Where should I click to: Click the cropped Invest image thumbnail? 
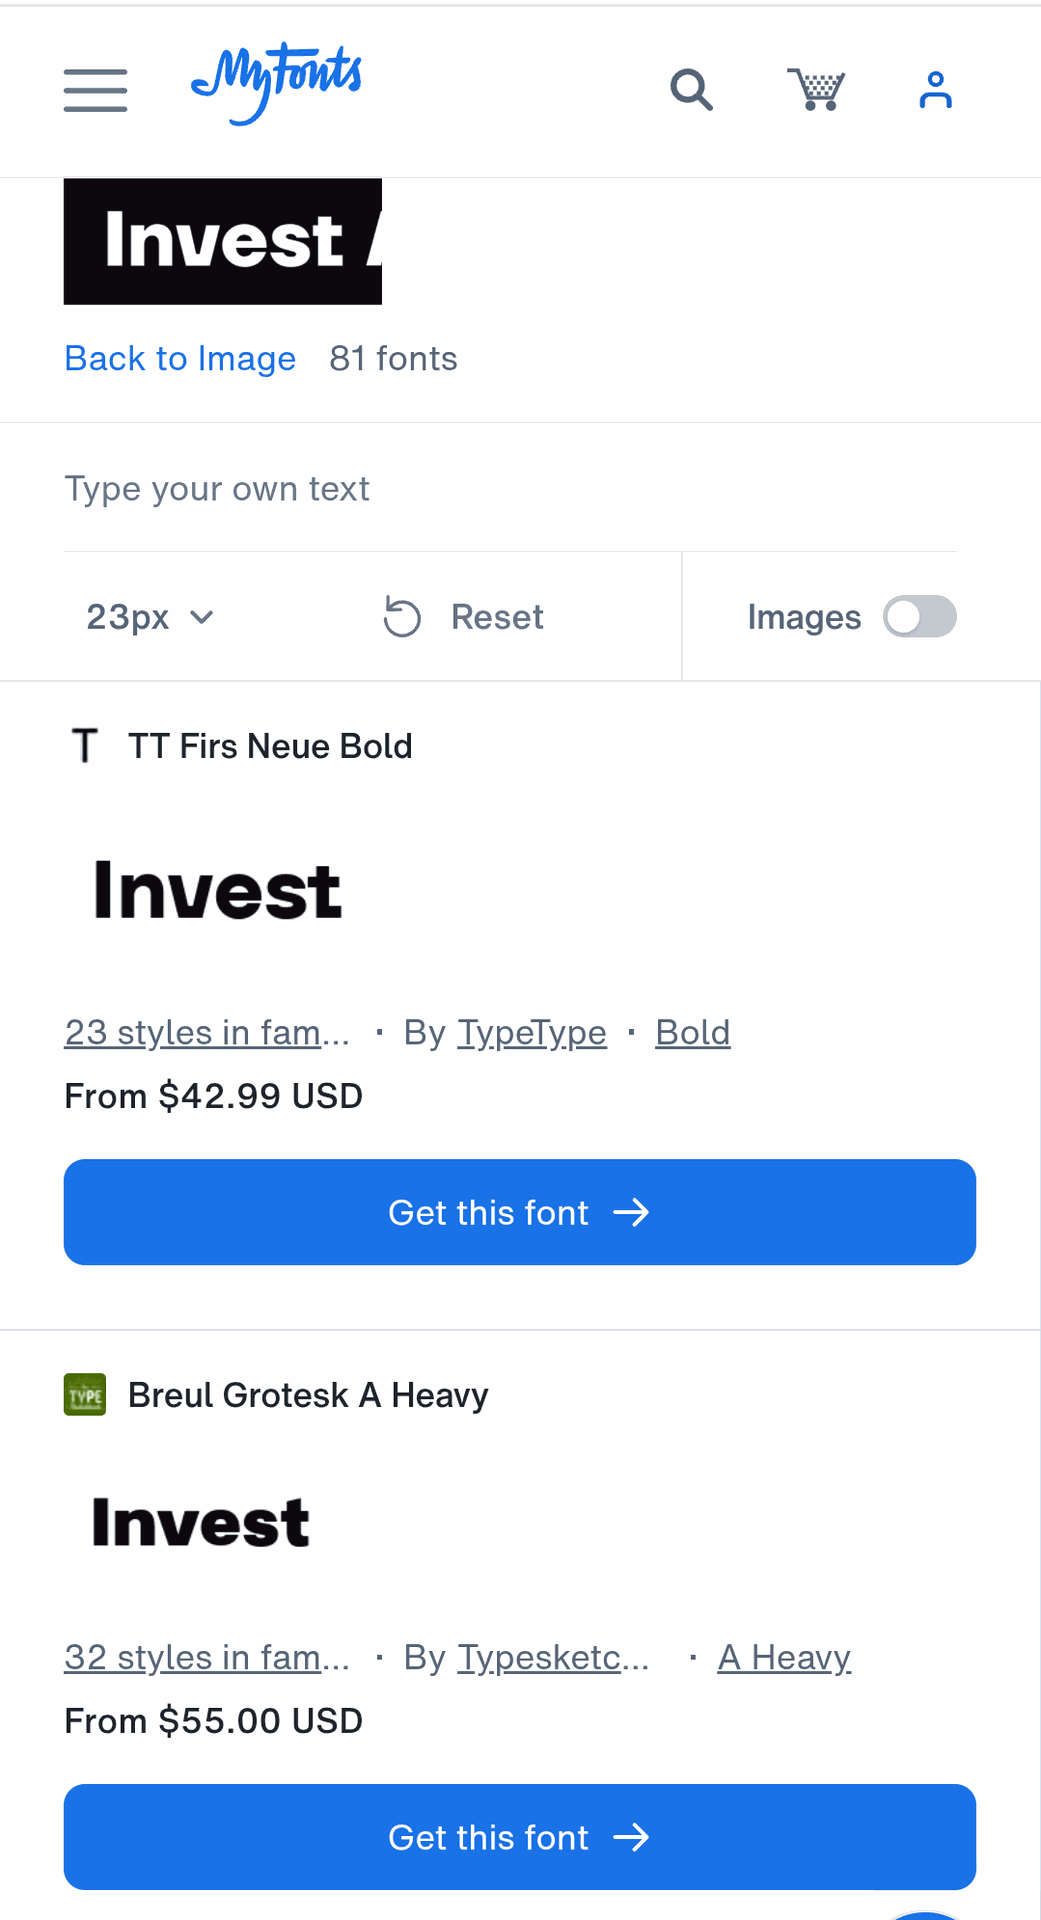pyautogui.click(x=223, y=241)
